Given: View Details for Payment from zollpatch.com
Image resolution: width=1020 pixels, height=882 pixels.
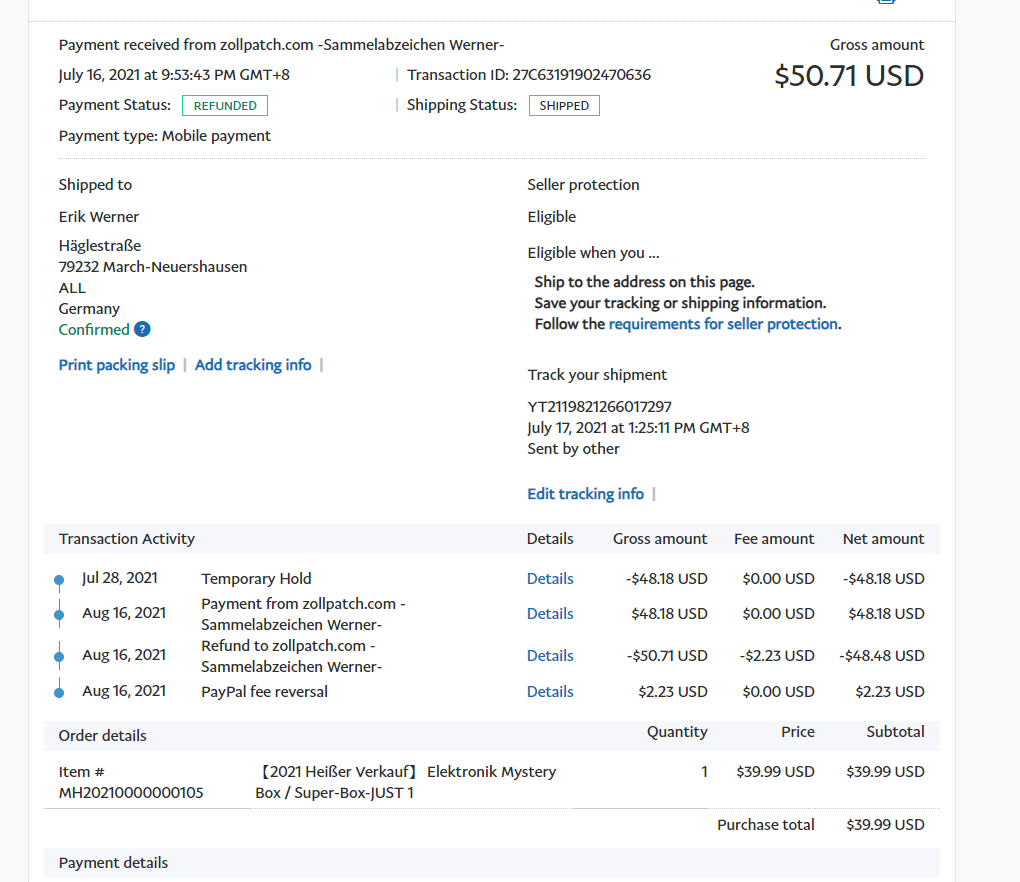Looking at the screenshot, I should pyautogui.click(x=550, y=614).
